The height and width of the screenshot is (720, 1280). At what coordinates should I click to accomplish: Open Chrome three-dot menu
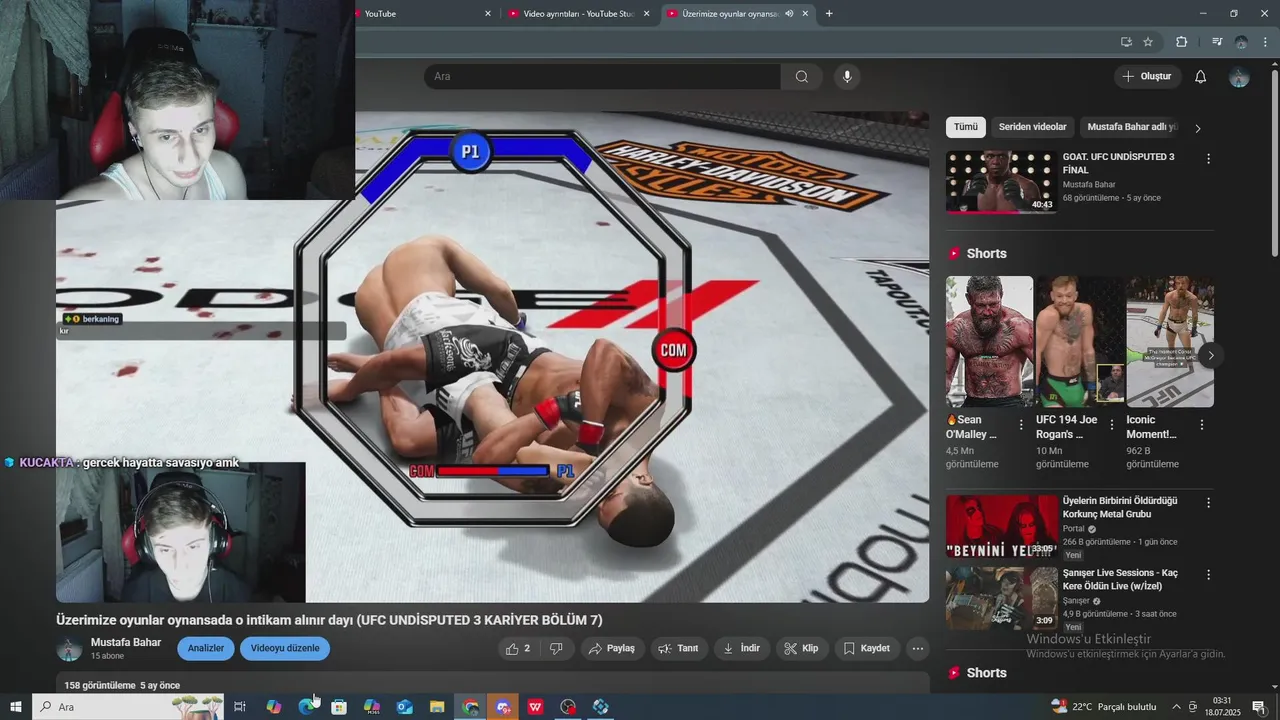click(x=1267, y=42)
